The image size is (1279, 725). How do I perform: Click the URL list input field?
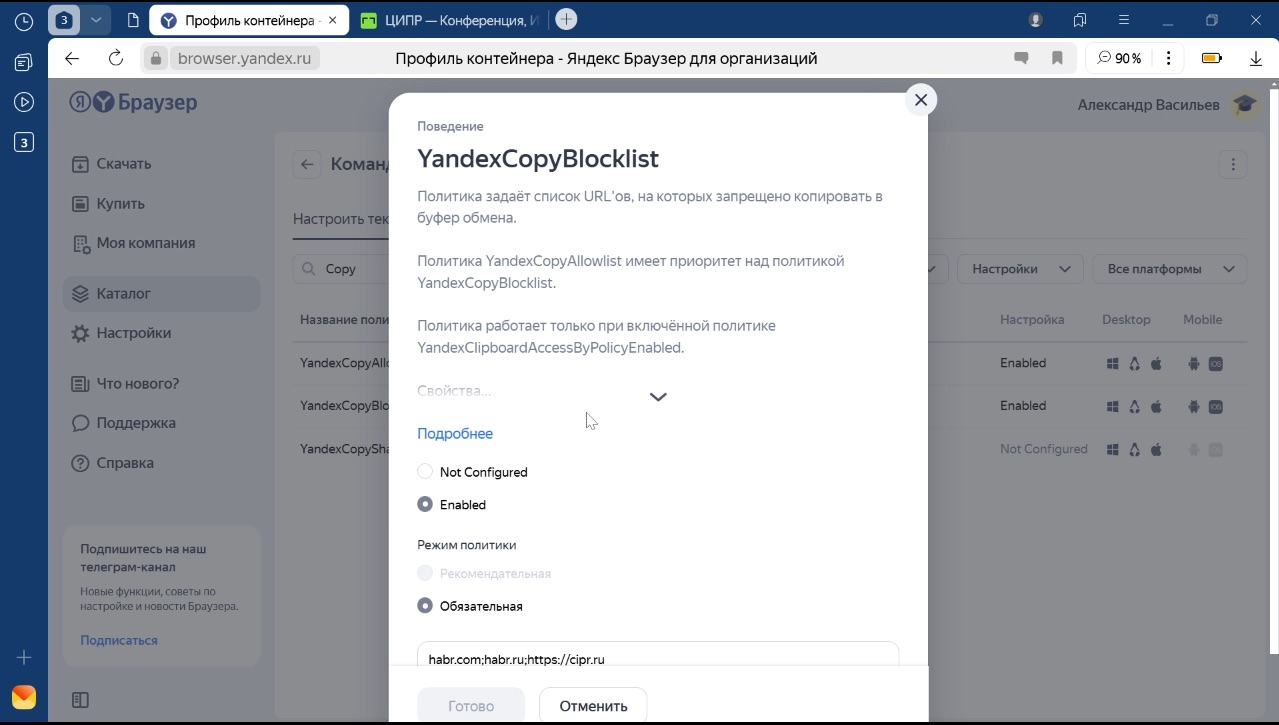[x=658, y=656]
